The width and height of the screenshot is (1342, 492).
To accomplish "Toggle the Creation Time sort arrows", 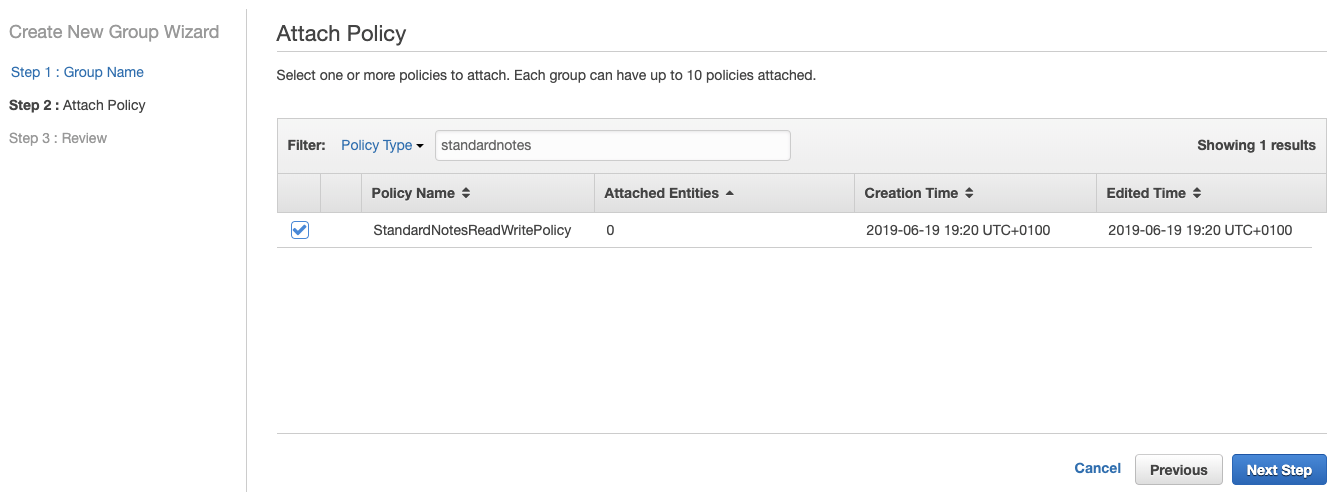I will click(x=969, y=193).
